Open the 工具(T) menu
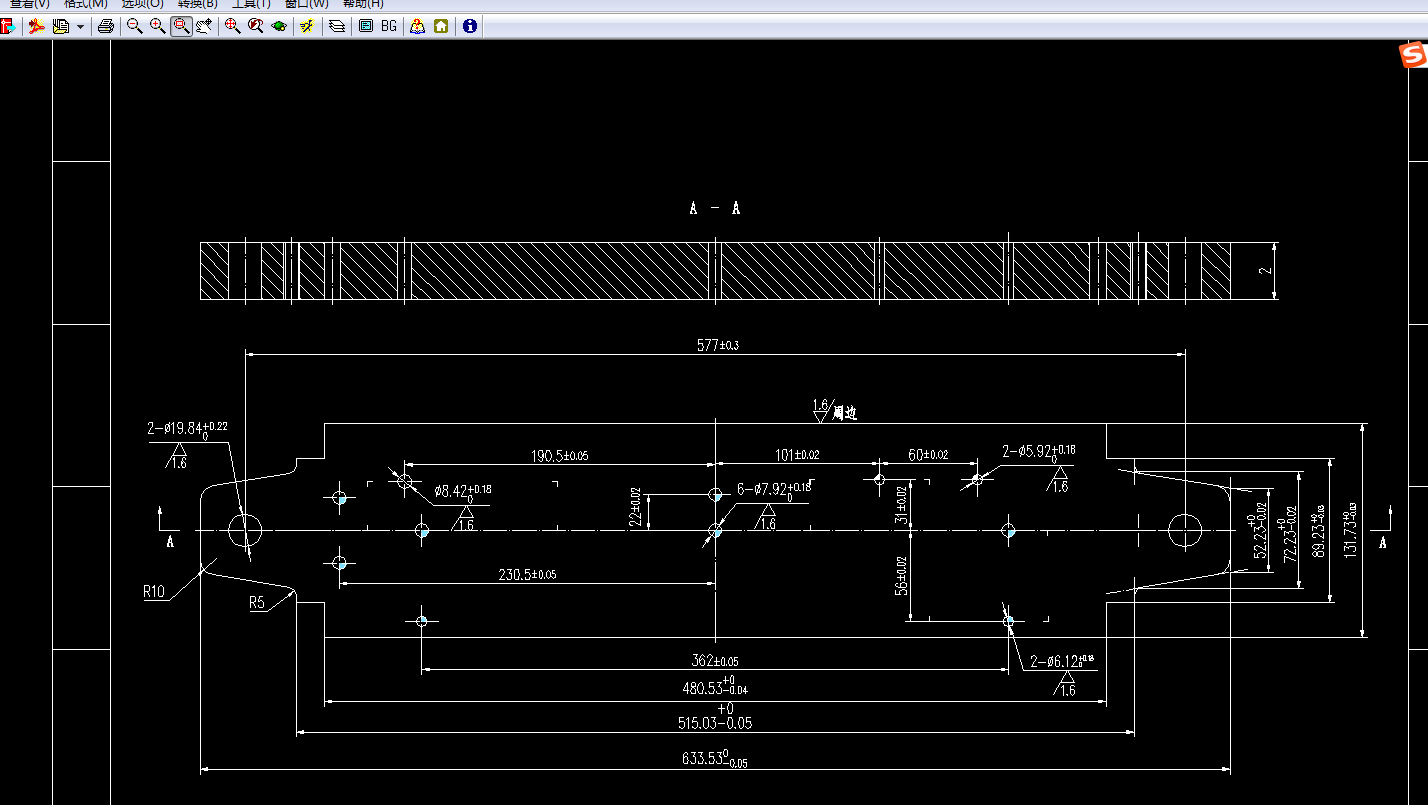Screen dimensions: 1428x805 click(251, 4)
